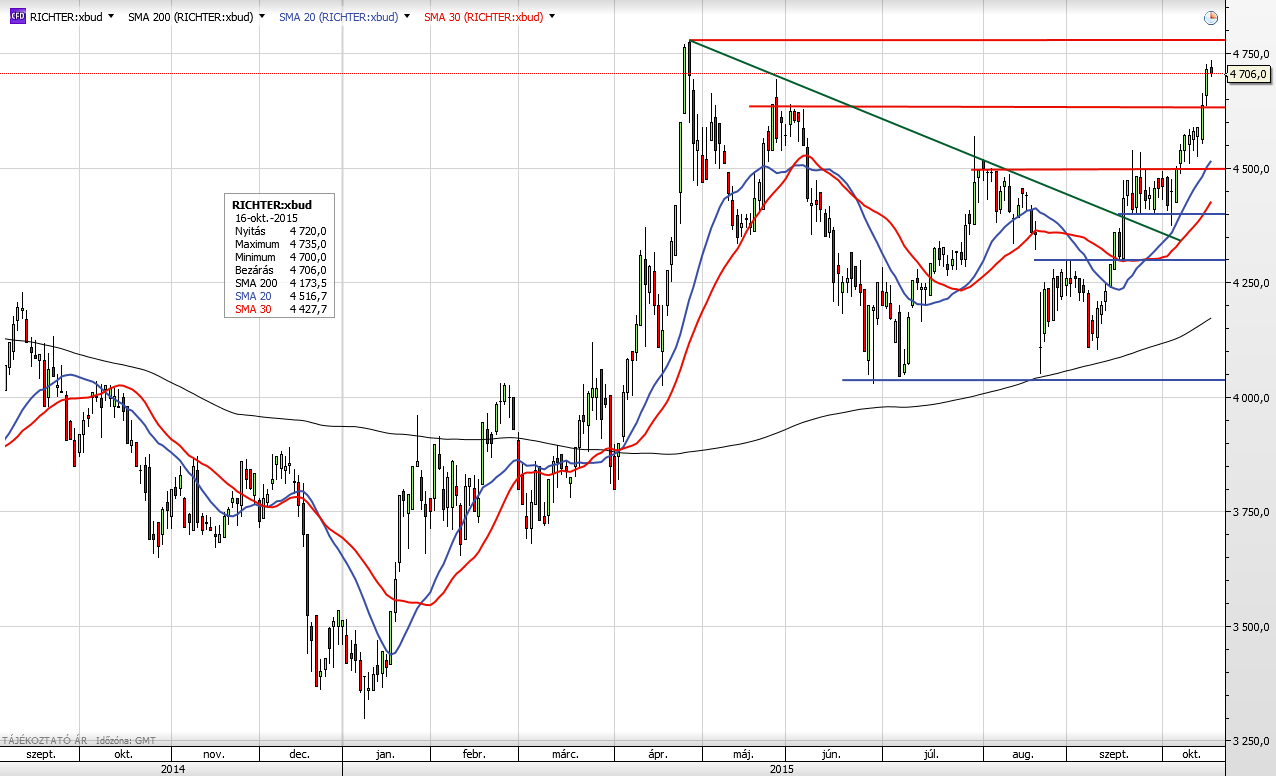Image resolution: width=1276 pixels, height=776 pixels.
Task: Click the 2014 year label on the time axis
Action: point(172,768)
